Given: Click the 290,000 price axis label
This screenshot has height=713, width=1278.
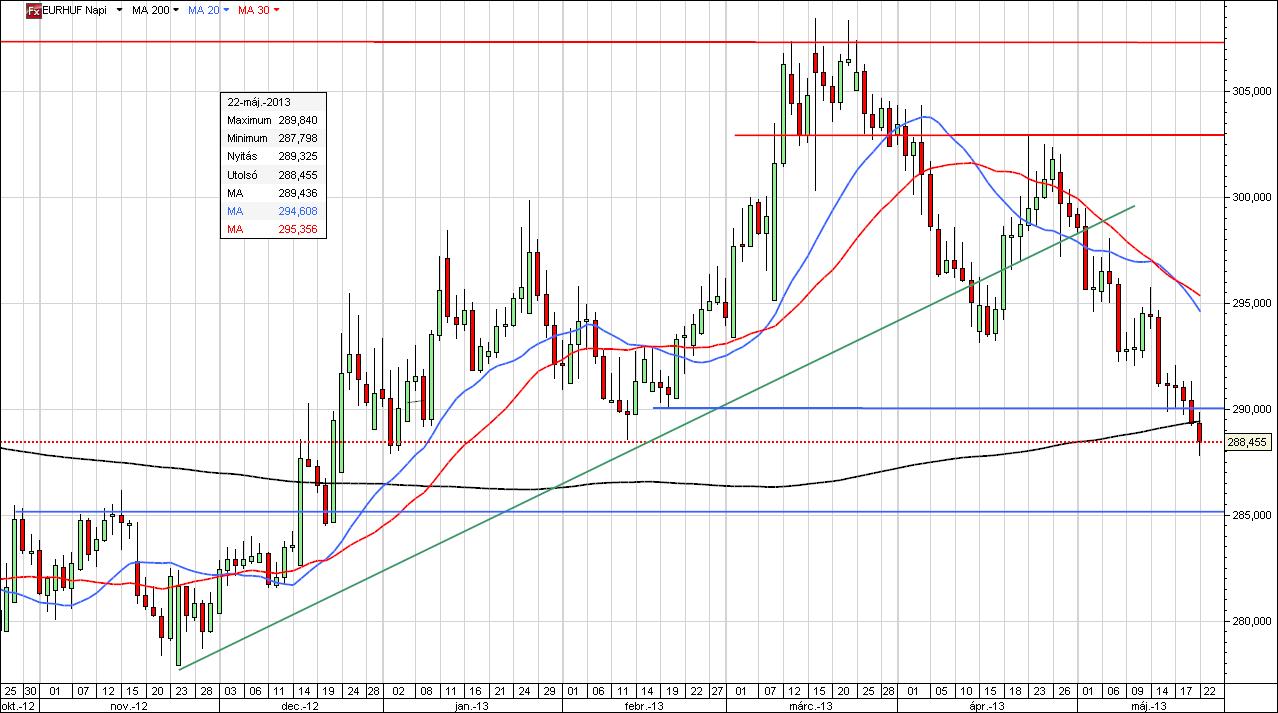Looking at the screenshot, I should (1250, 409).
